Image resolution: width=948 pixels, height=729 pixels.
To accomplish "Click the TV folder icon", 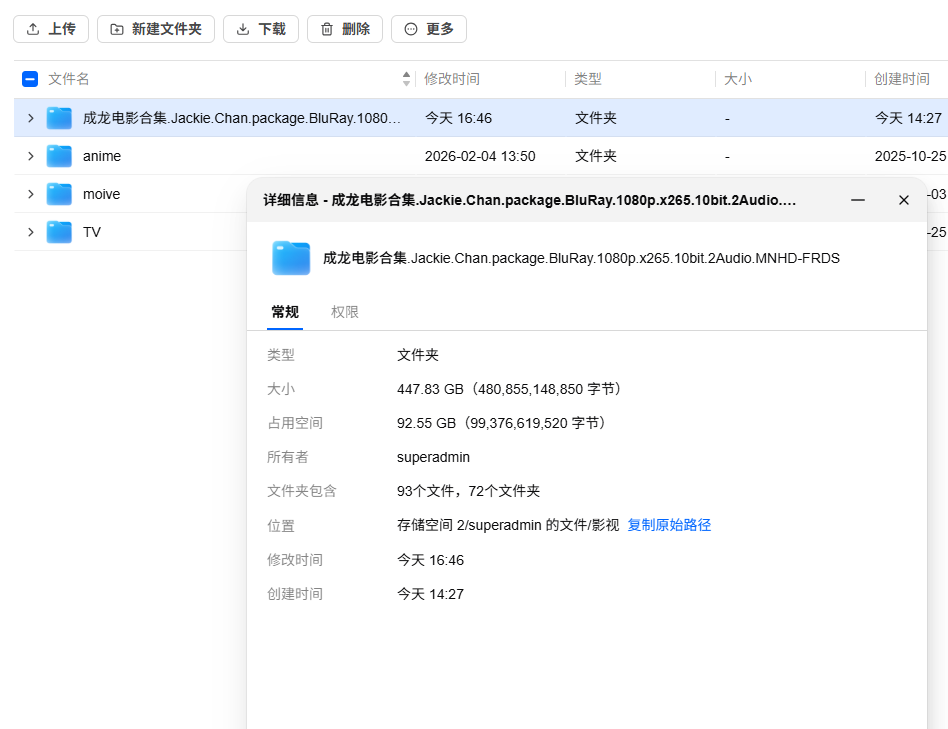I will [x=59, y=232].
